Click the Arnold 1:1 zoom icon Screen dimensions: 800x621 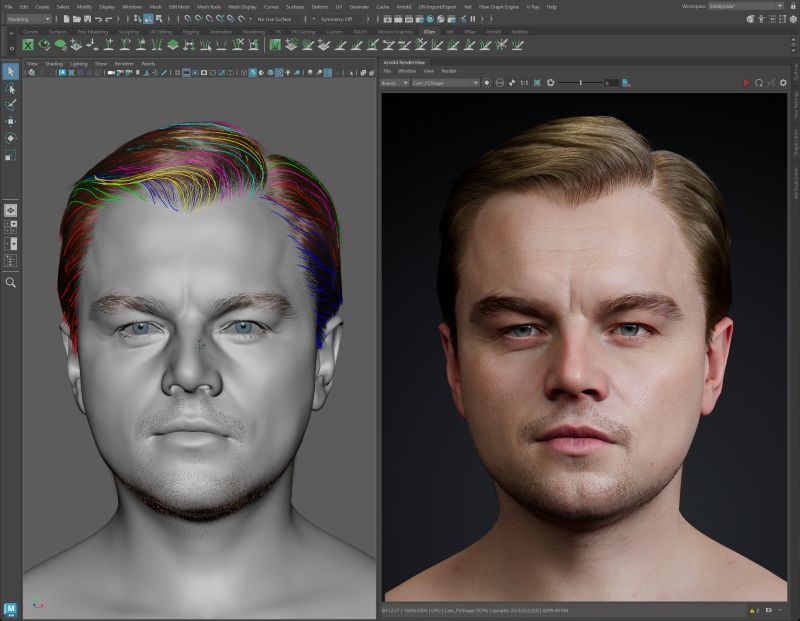click(524, 83)
